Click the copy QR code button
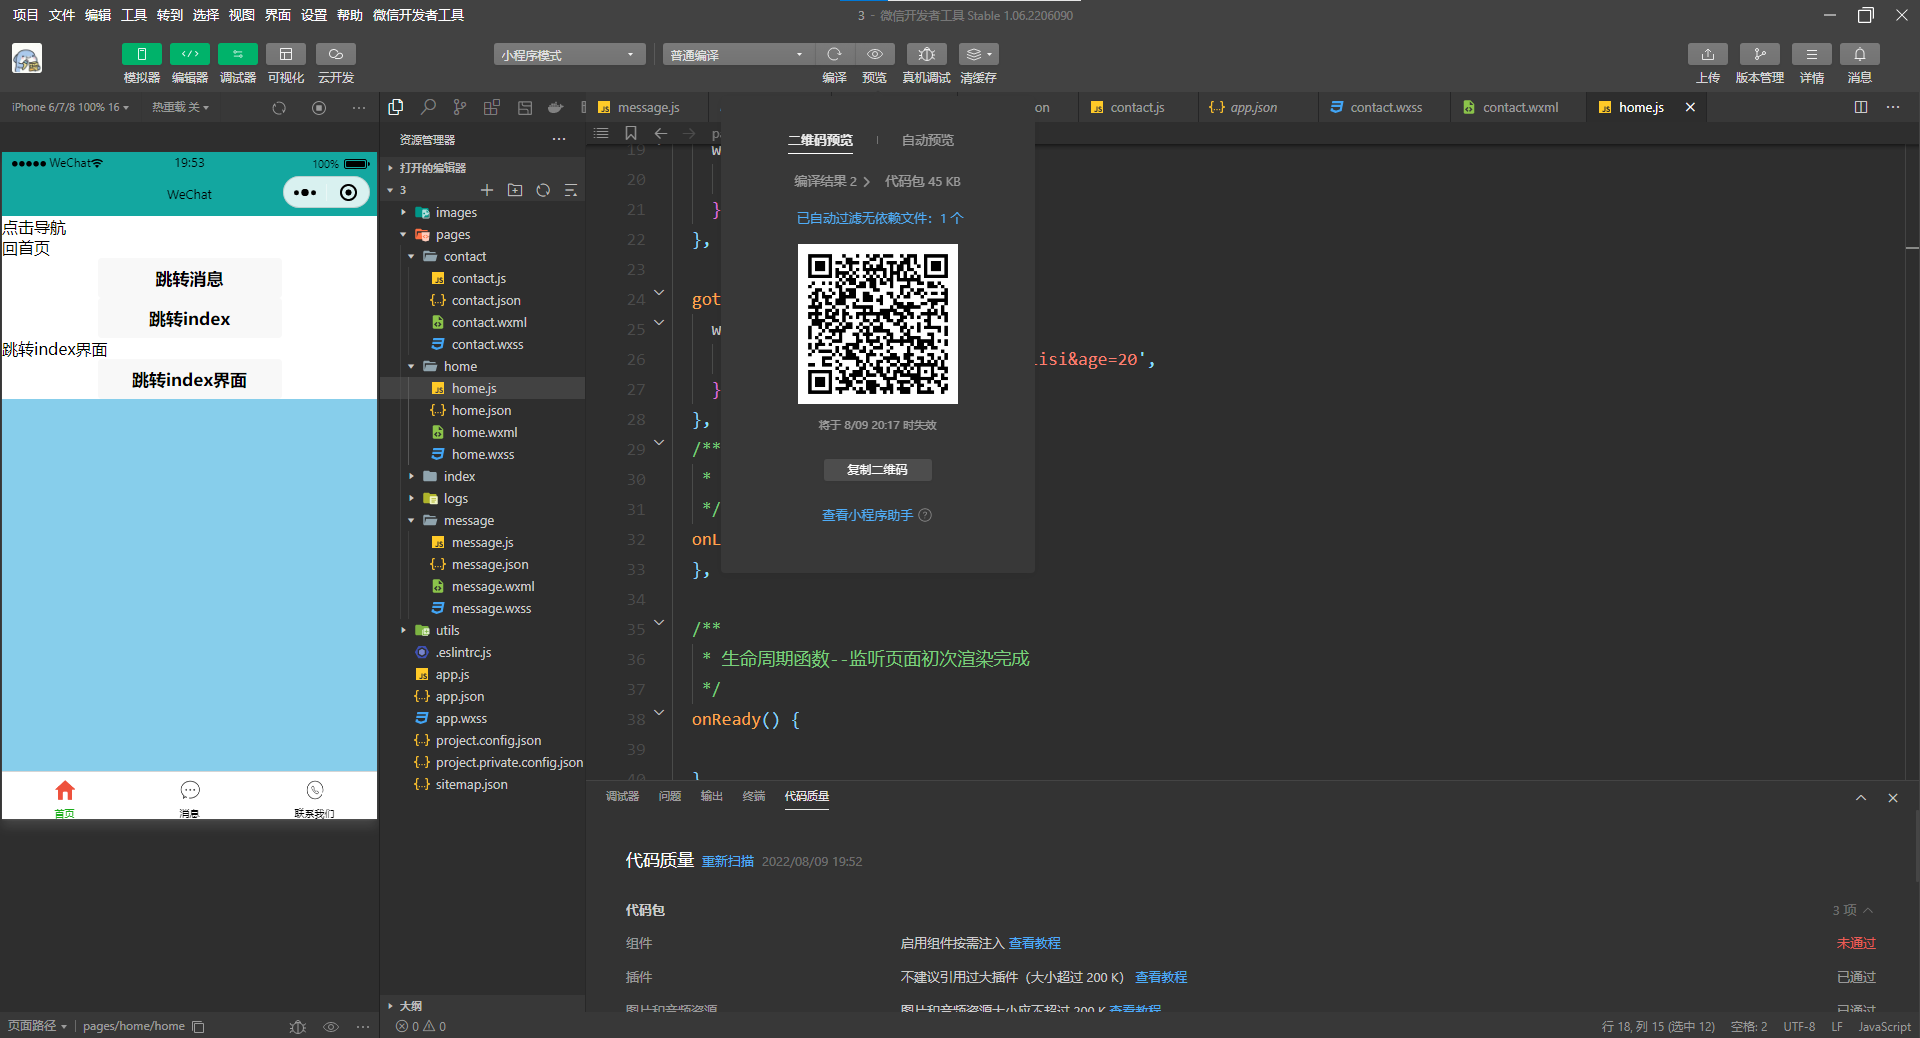 click(x=877, y=470)
